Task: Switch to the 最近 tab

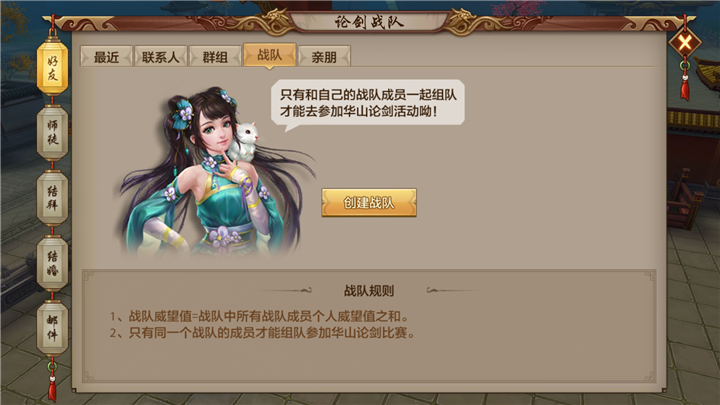Action: (106, 57)
